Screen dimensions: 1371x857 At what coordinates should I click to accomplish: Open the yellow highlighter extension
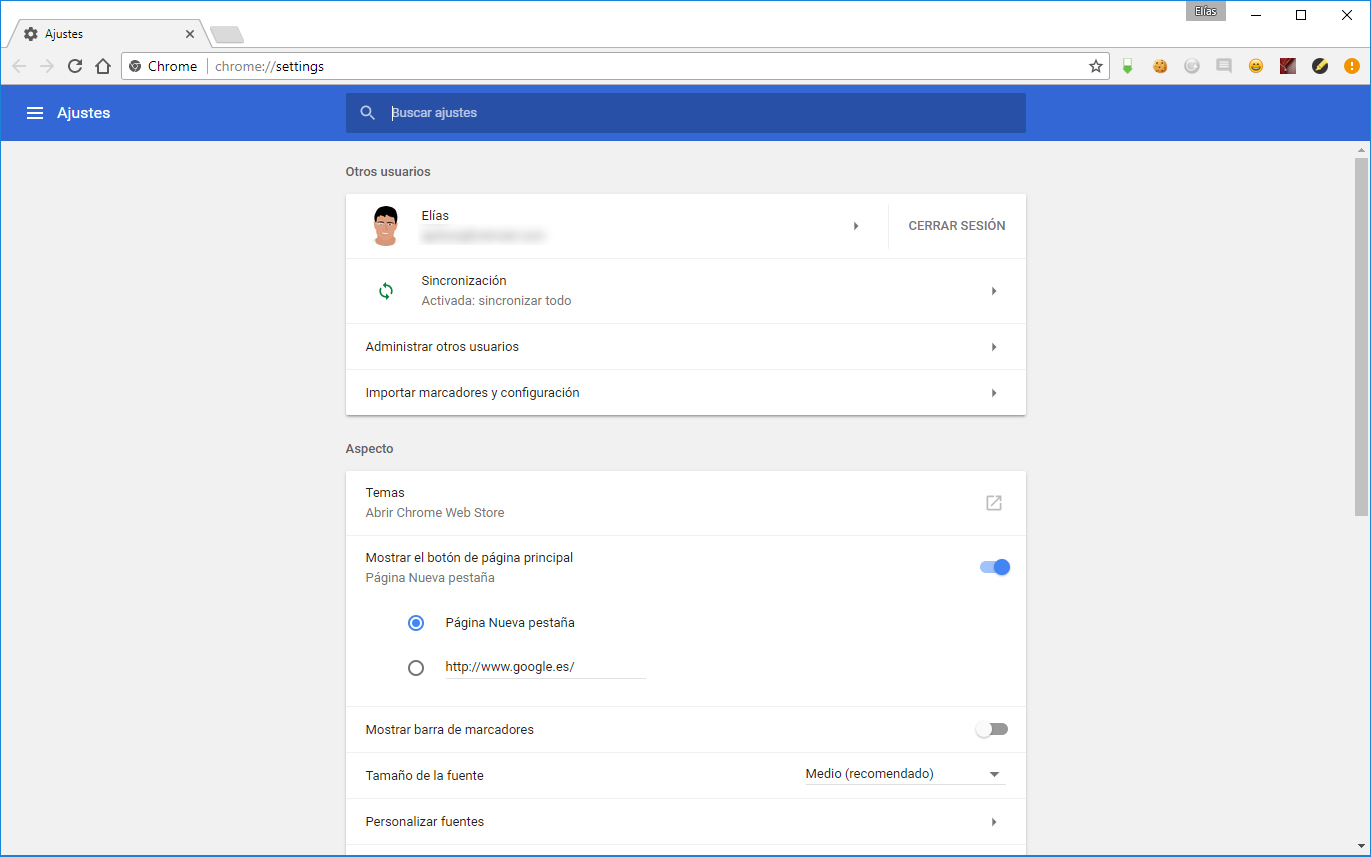[x=1319, y=66]
